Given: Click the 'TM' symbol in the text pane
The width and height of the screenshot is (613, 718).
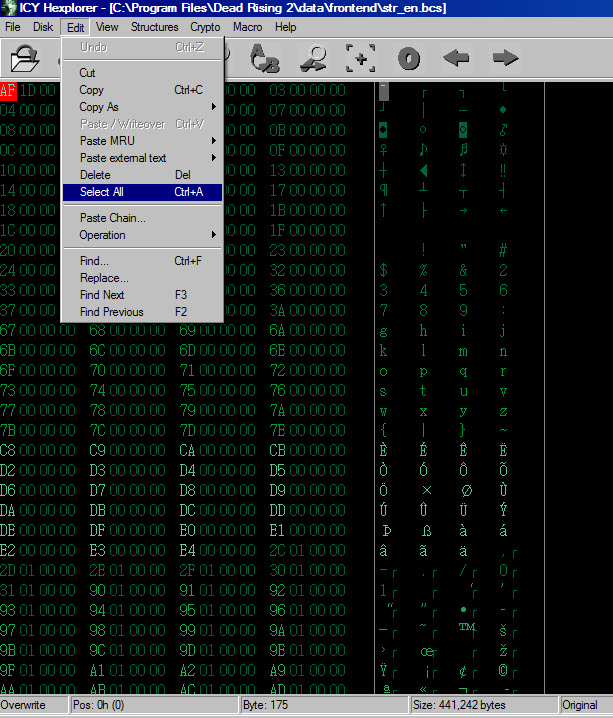Looking at the screenshot, I should click(467, 627).
